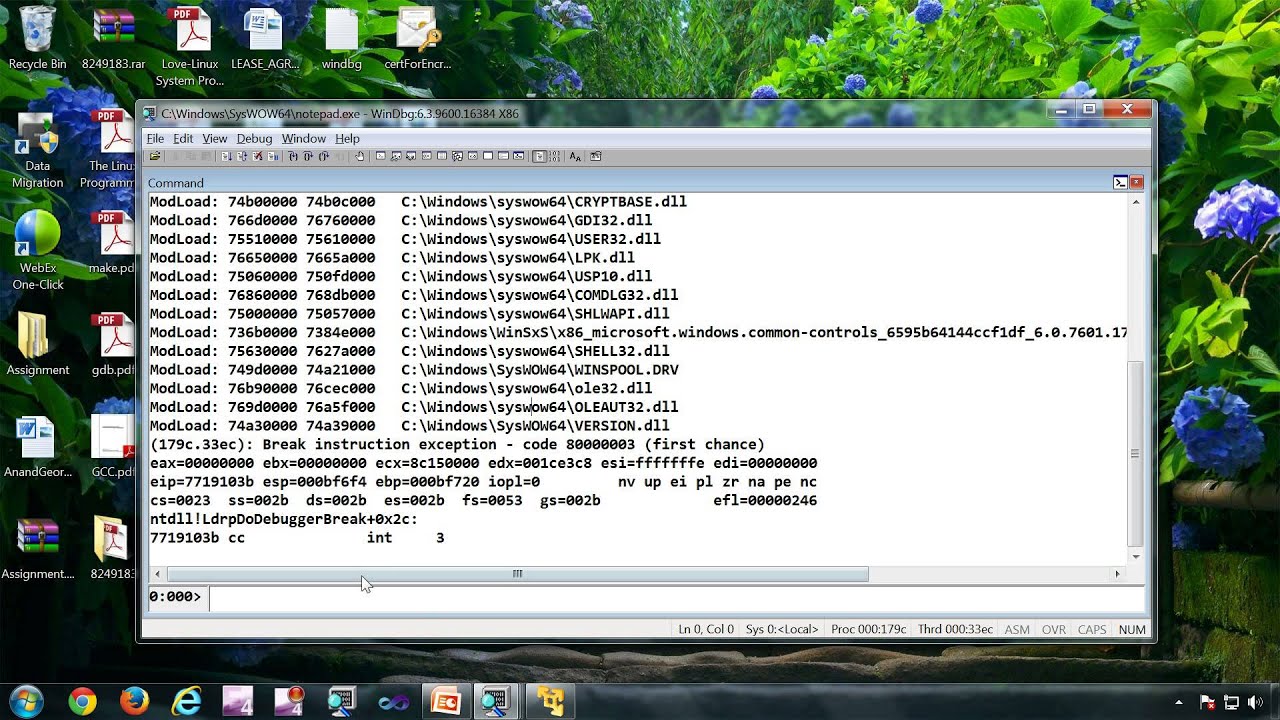Click the vertical scrollbar thumb in Command pane
Screen dimensions: 1280x720
1135,454
